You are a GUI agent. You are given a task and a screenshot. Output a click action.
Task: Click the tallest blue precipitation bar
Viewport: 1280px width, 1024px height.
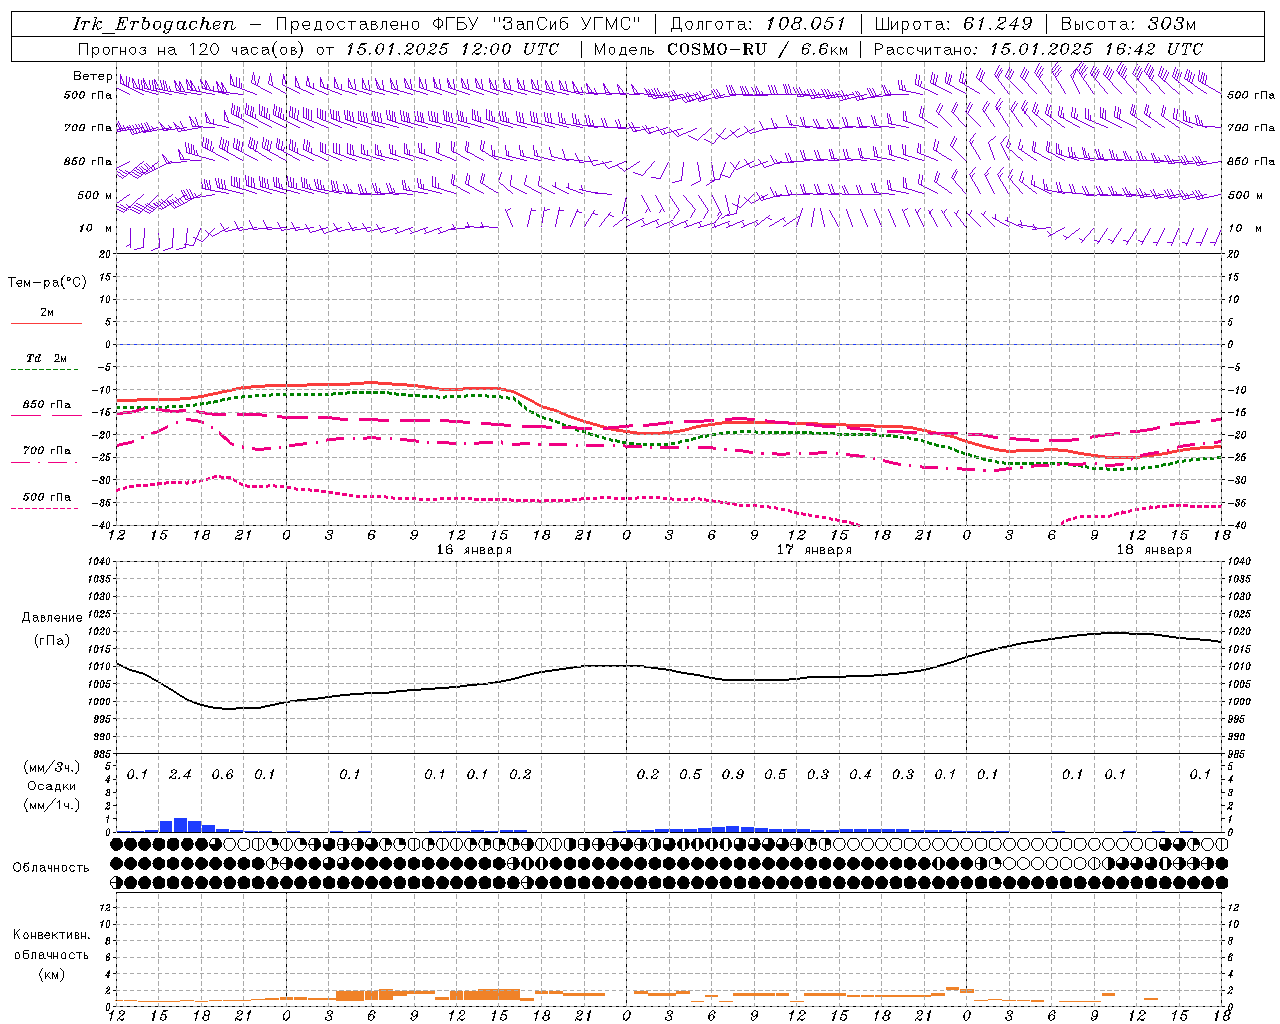point(180,825)
